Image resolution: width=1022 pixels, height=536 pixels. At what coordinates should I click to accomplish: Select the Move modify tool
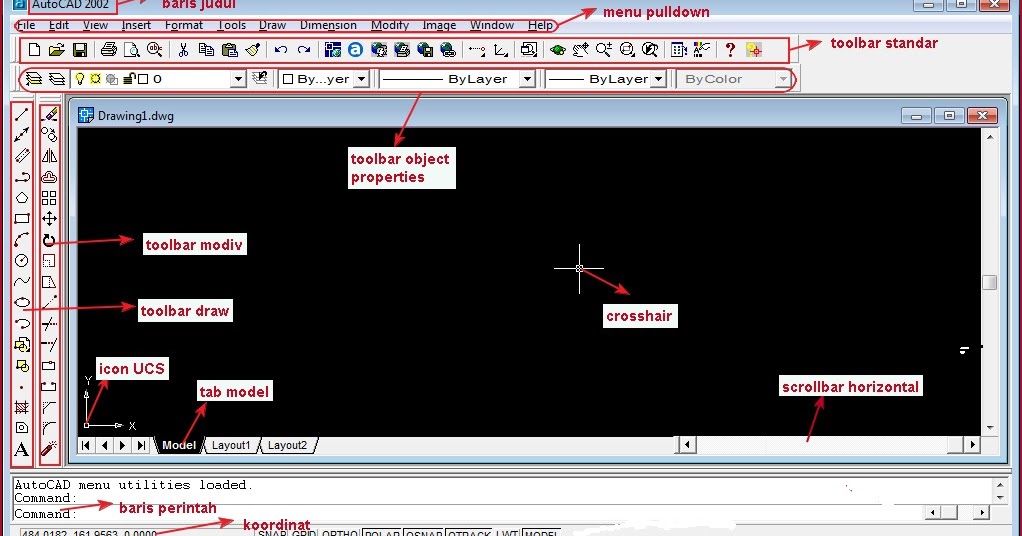[x=49, y=218]
